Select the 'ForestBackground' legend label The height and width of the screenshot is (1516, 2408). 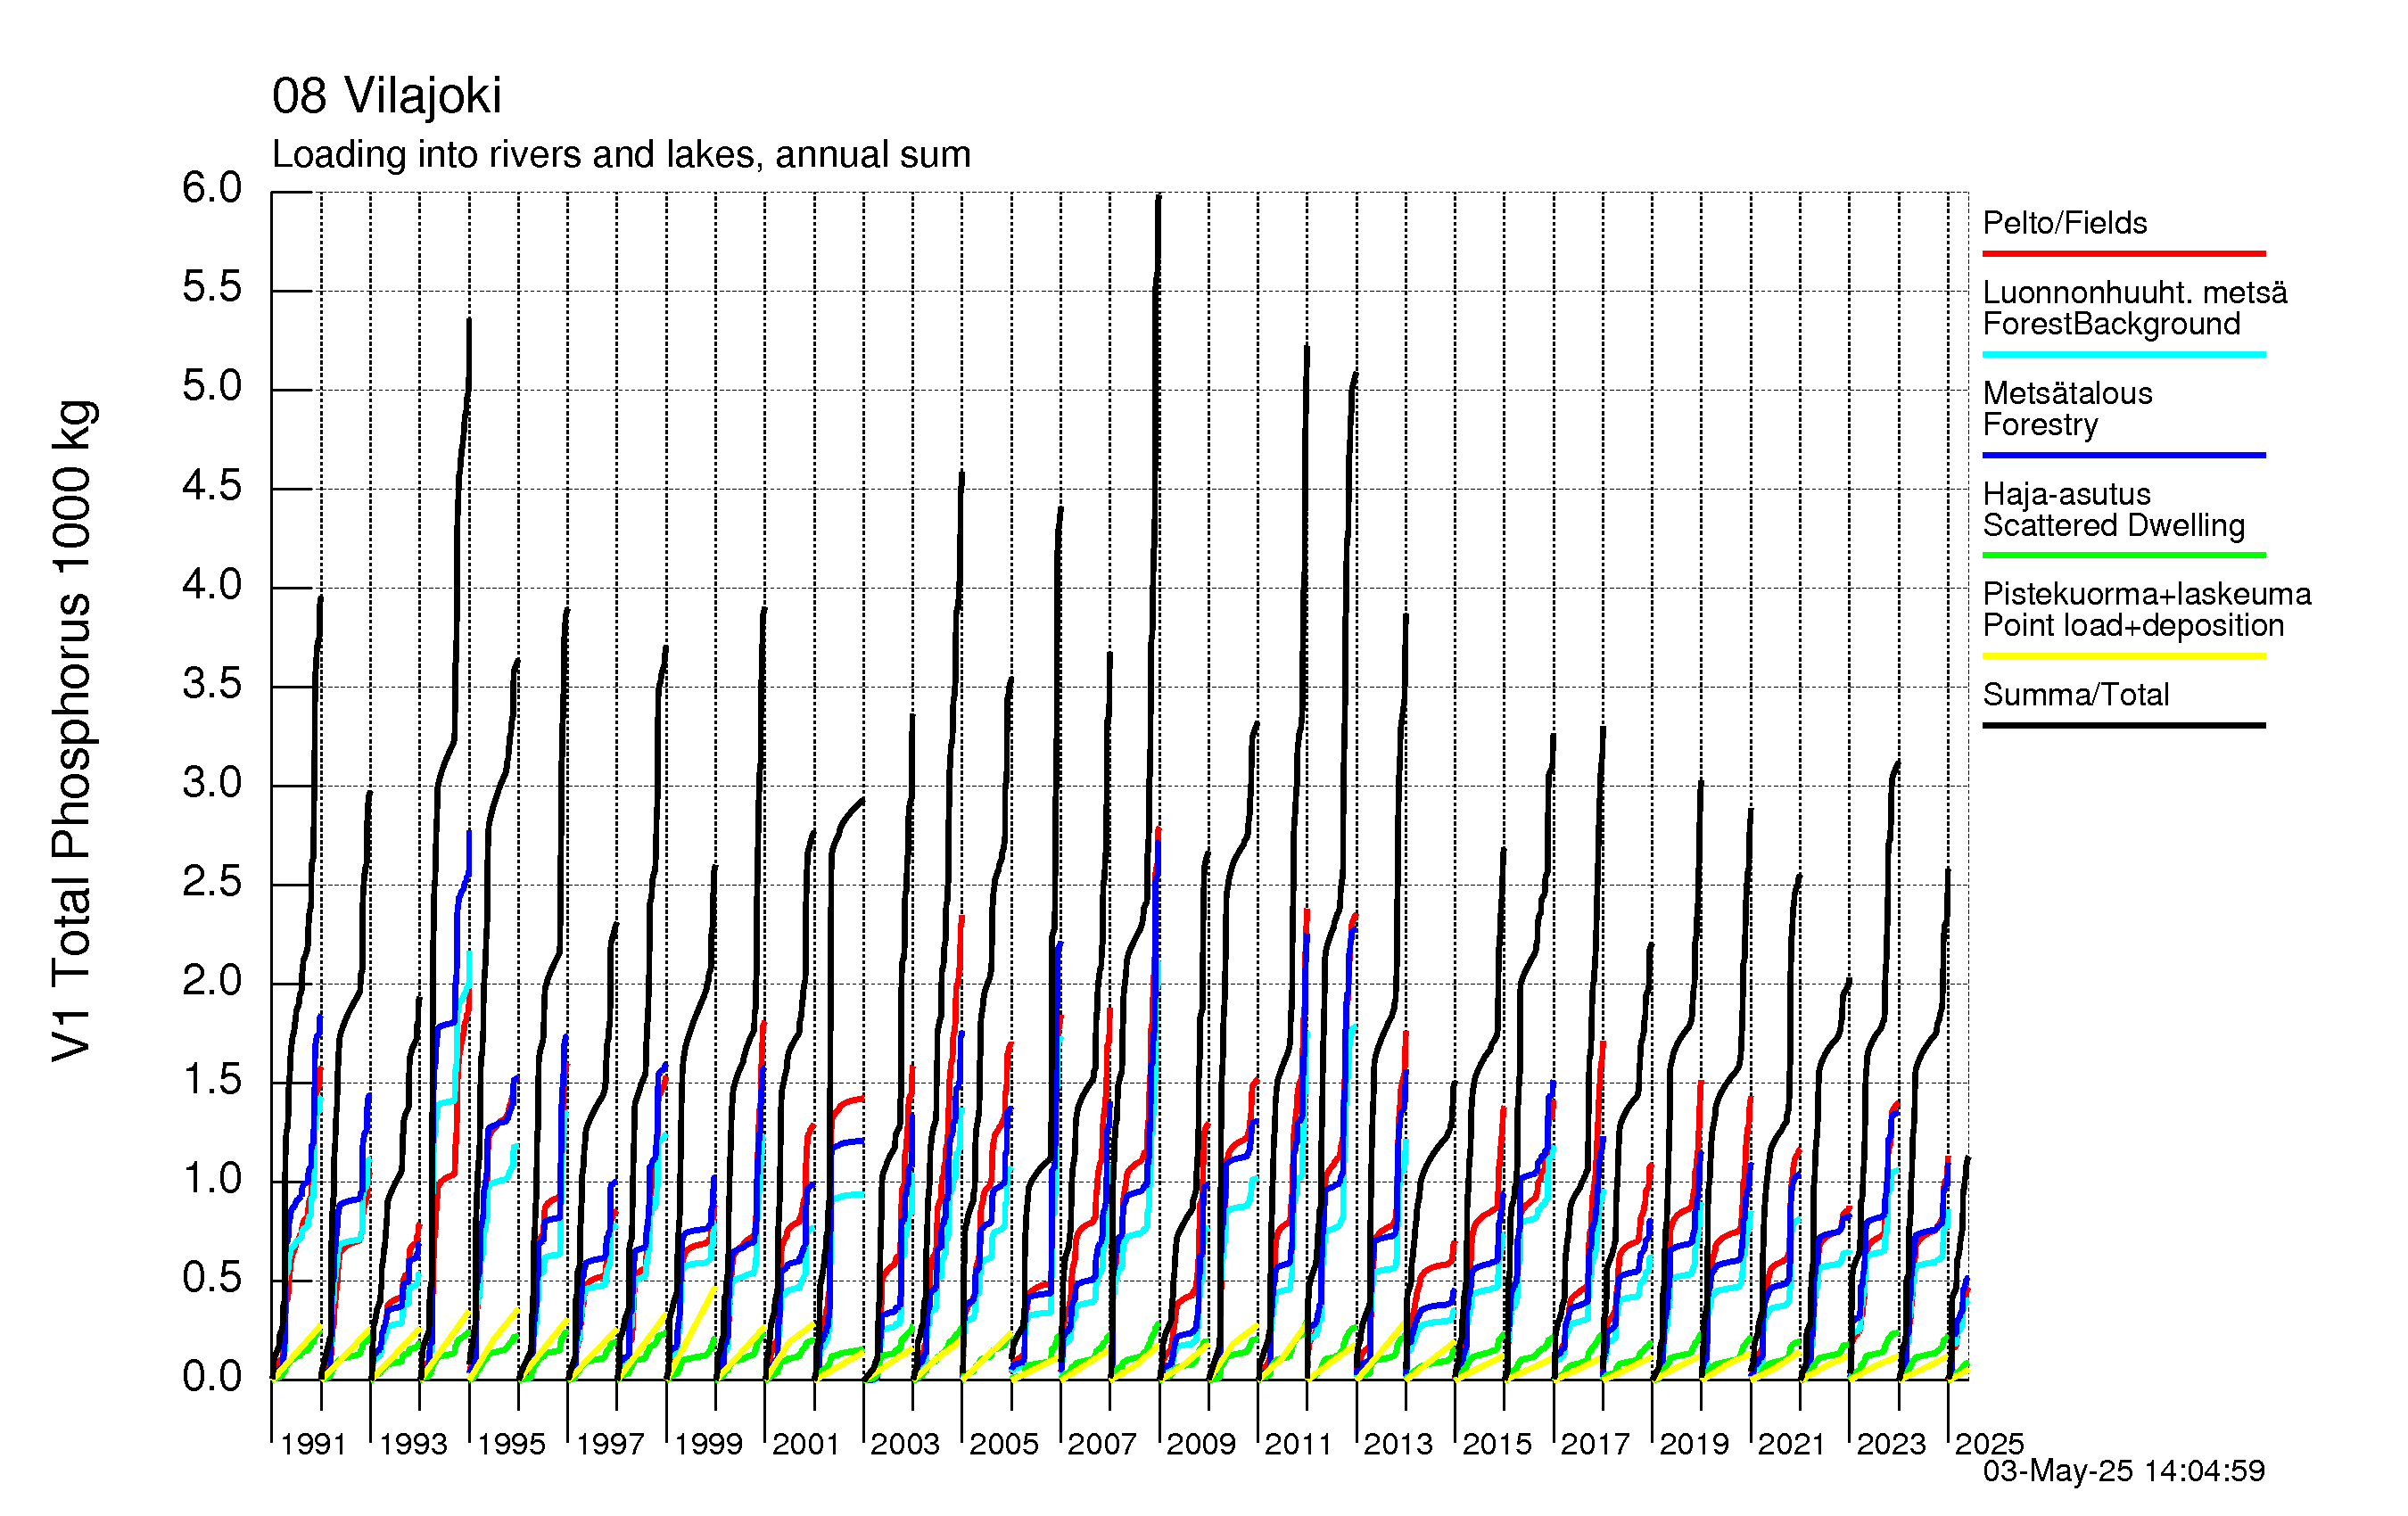point(2112,324)
